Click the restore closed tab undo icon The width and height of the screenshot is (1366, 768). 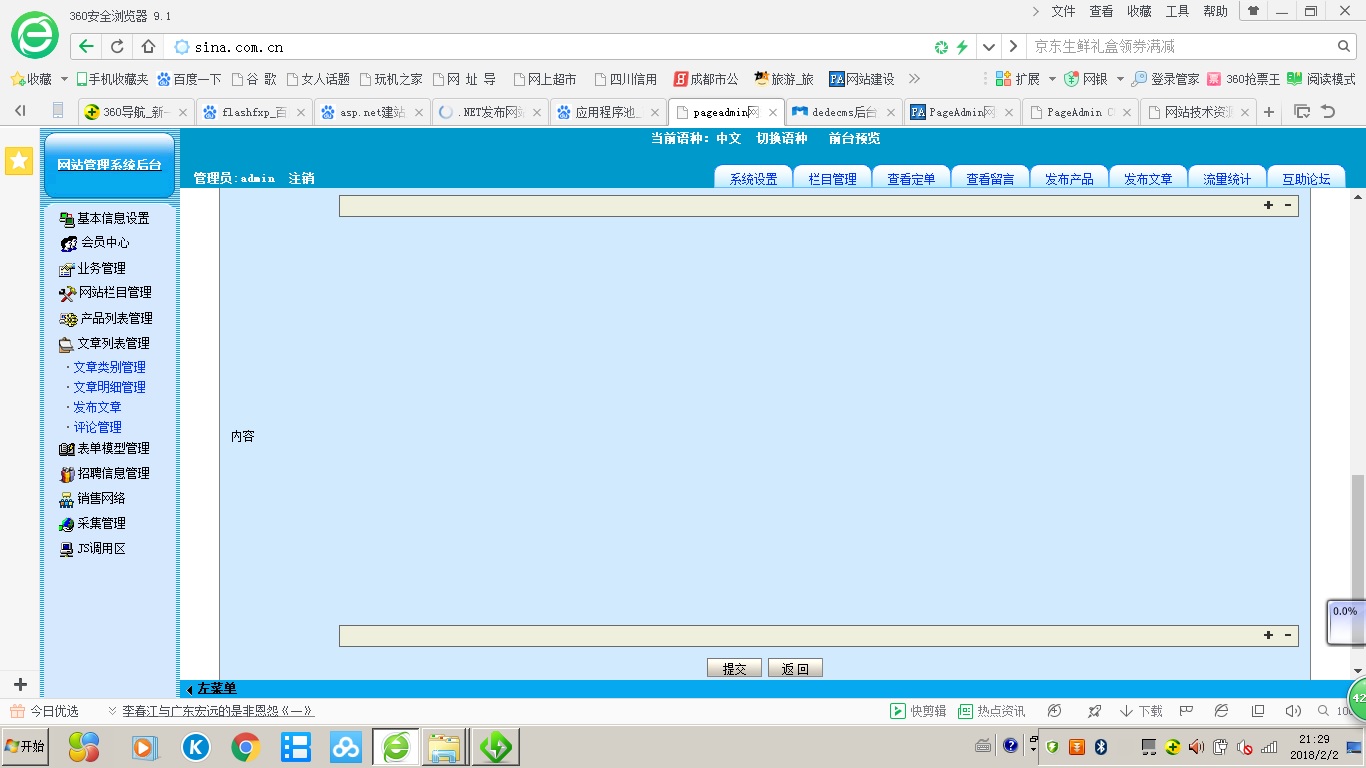click(x=1328, y=112)
